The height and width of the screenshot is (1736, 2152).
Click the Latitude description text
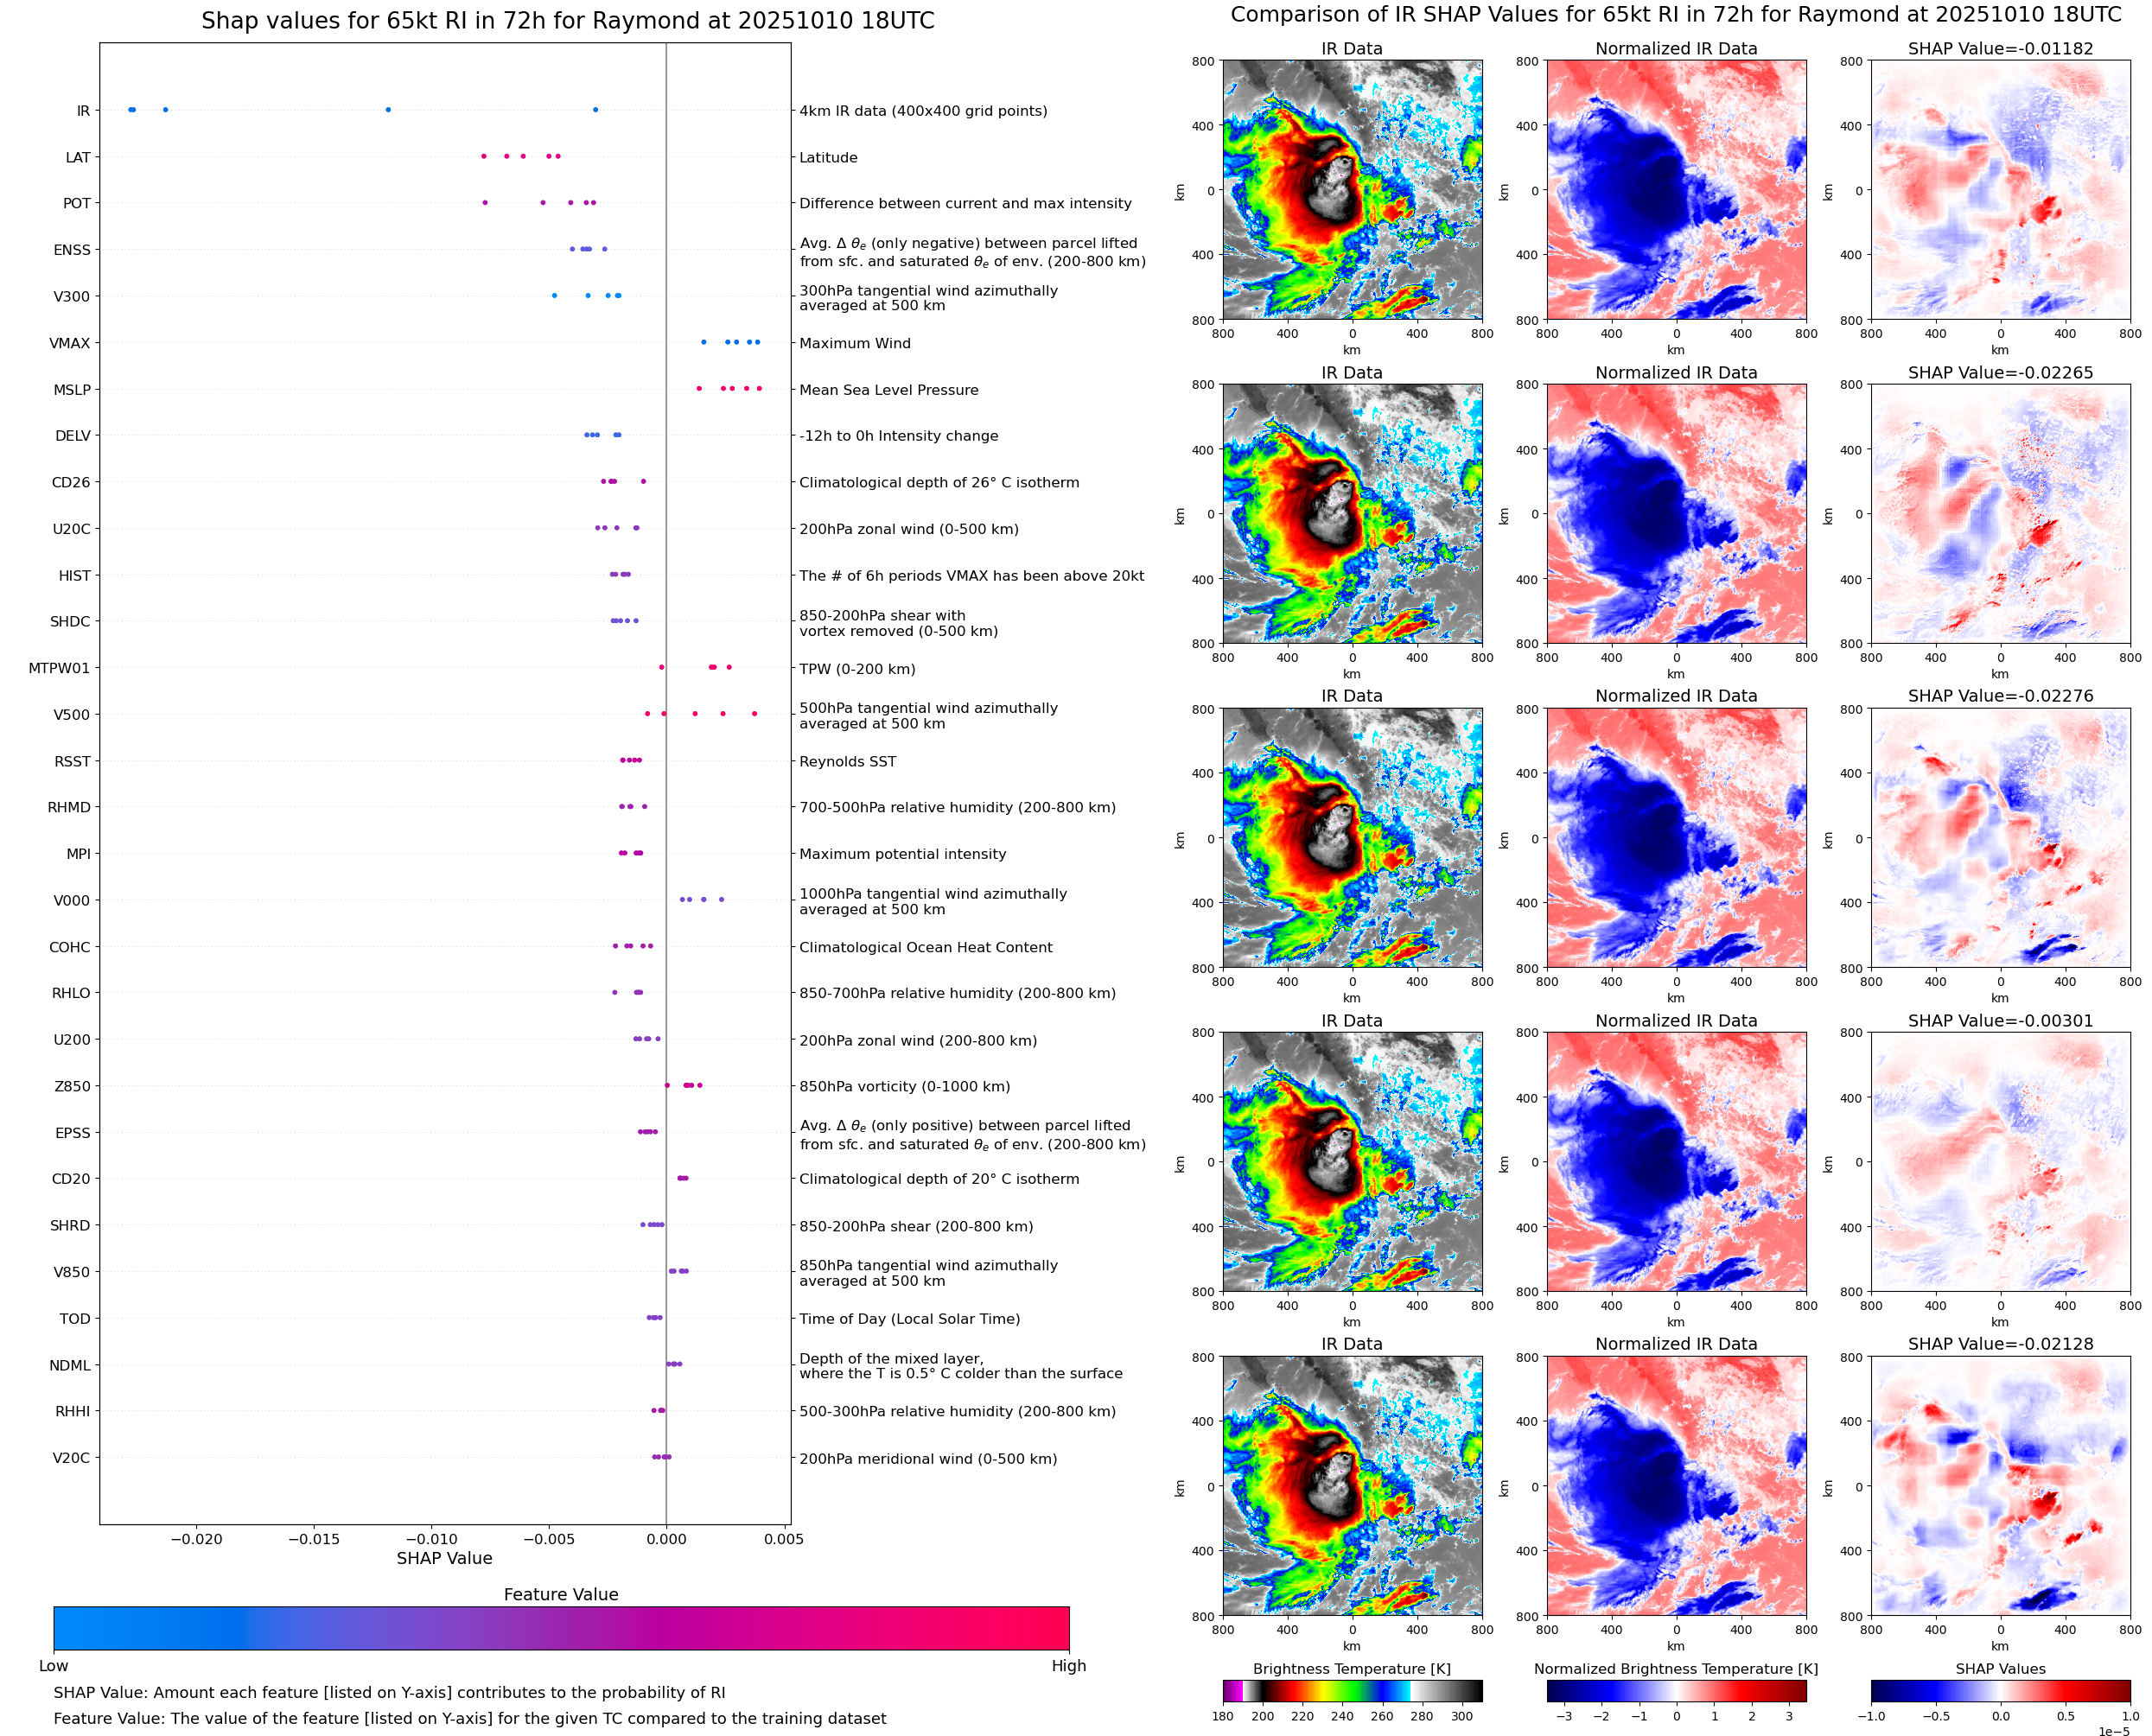coord(828,158)
